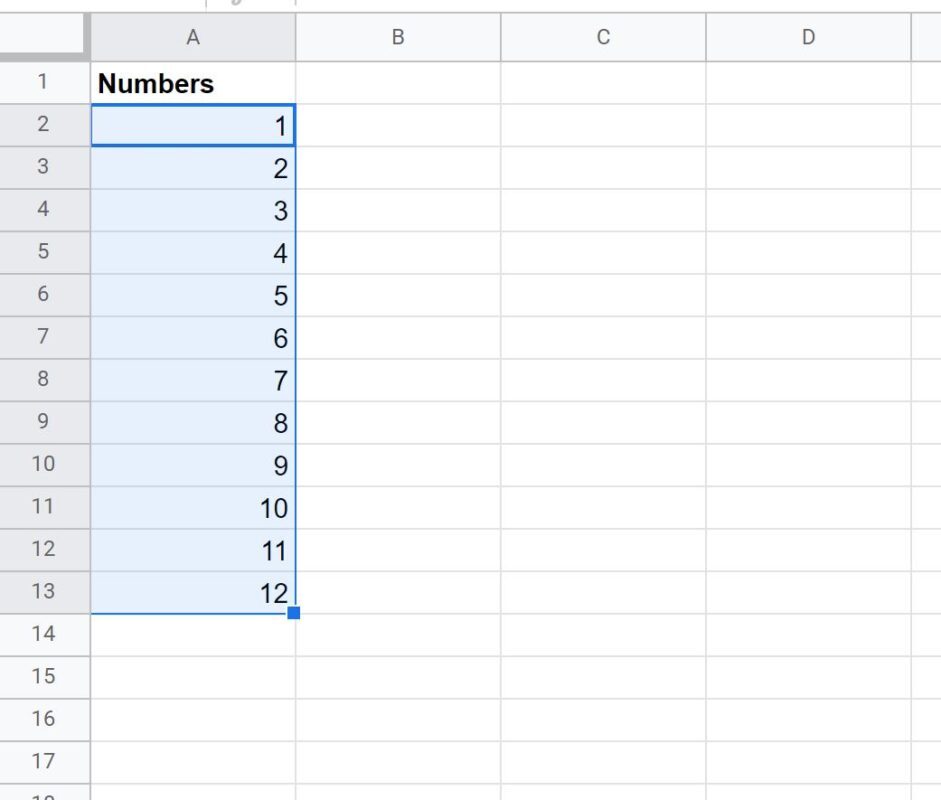Select column D header

point(808,37)
